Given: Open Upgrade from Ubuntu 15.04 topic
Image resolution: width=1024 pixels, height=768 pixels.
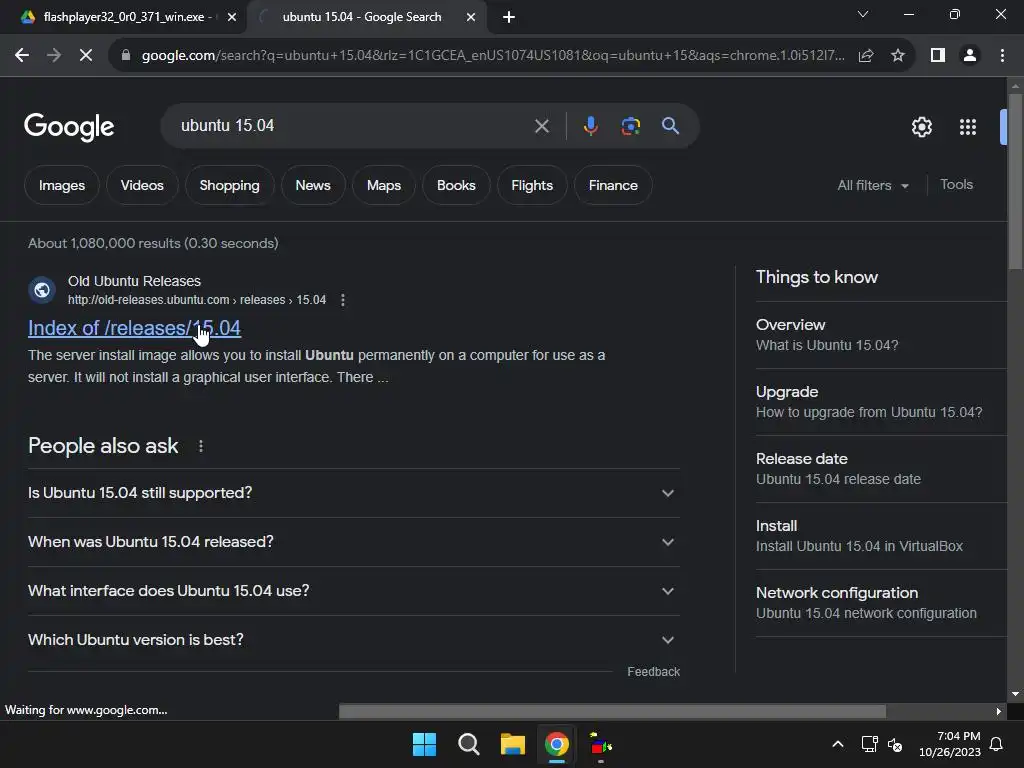Looking at the screenshot, I should point(881,402).
